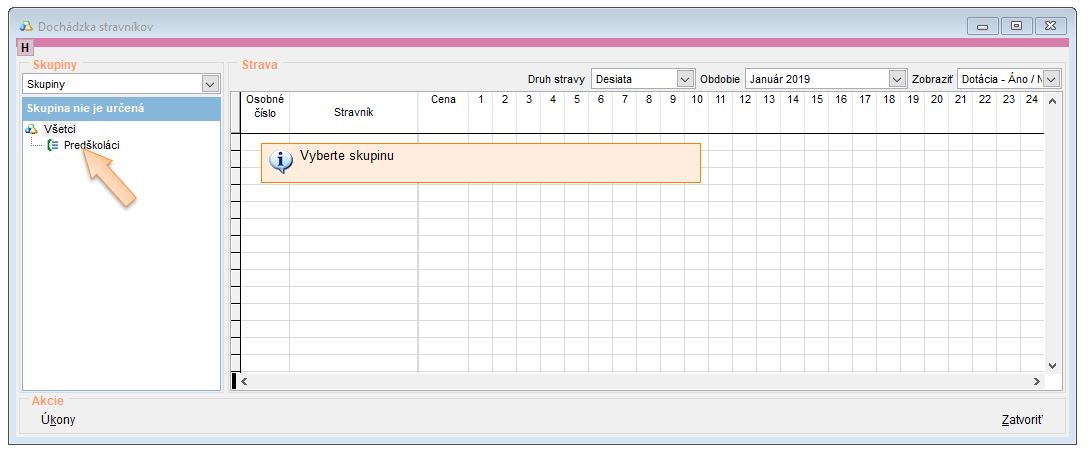Screen dimensions: 1089x458
Task: Click the Stravník column header
Action: [x=353, y=113]
